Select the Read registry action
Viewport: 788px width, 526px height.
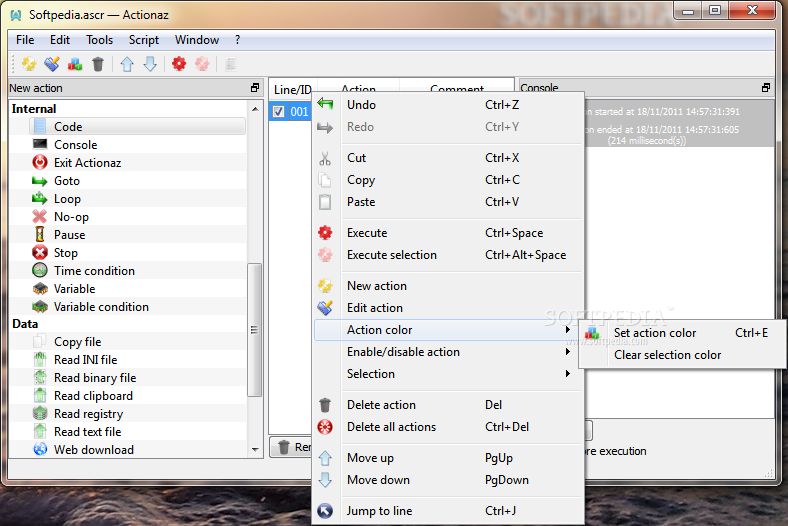pyautogui.click(x=137, y=414)
